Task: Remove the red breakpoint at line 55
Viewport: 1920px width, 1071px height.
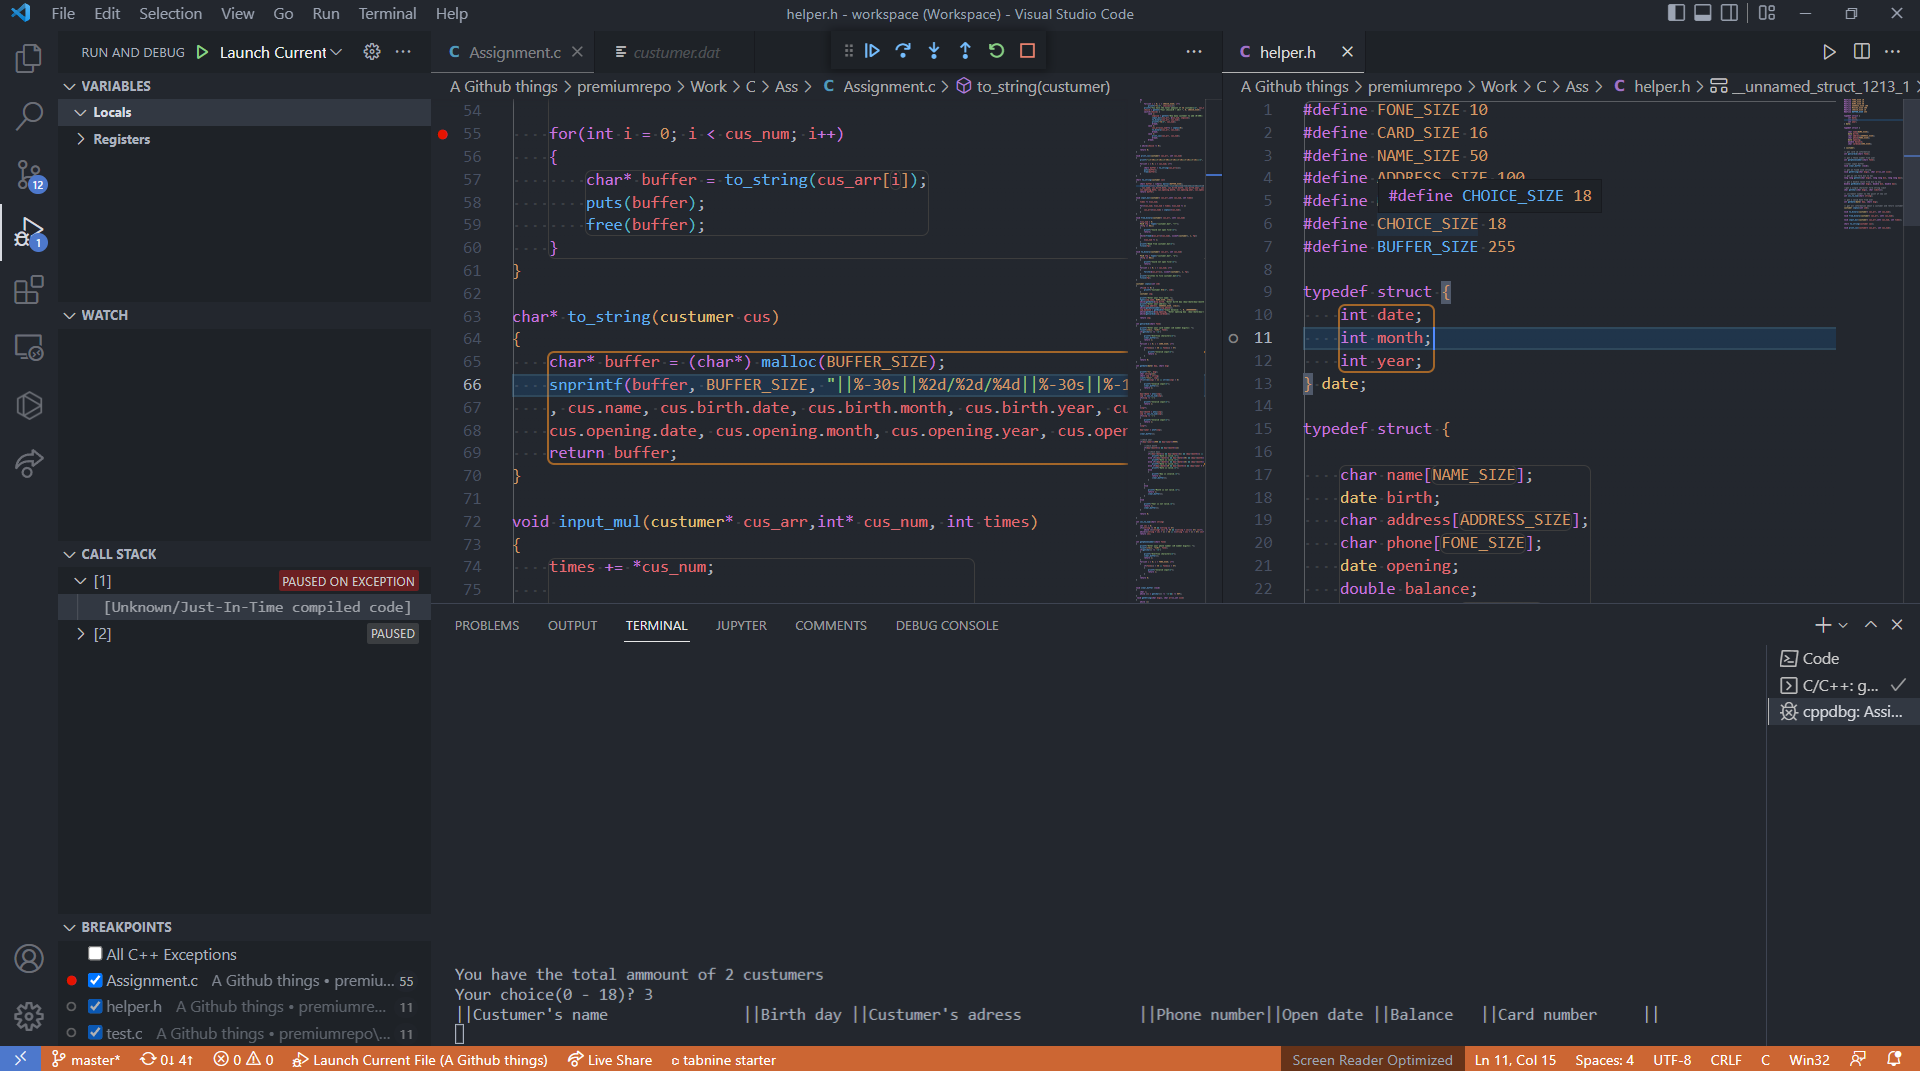Action: pos(443,134)
